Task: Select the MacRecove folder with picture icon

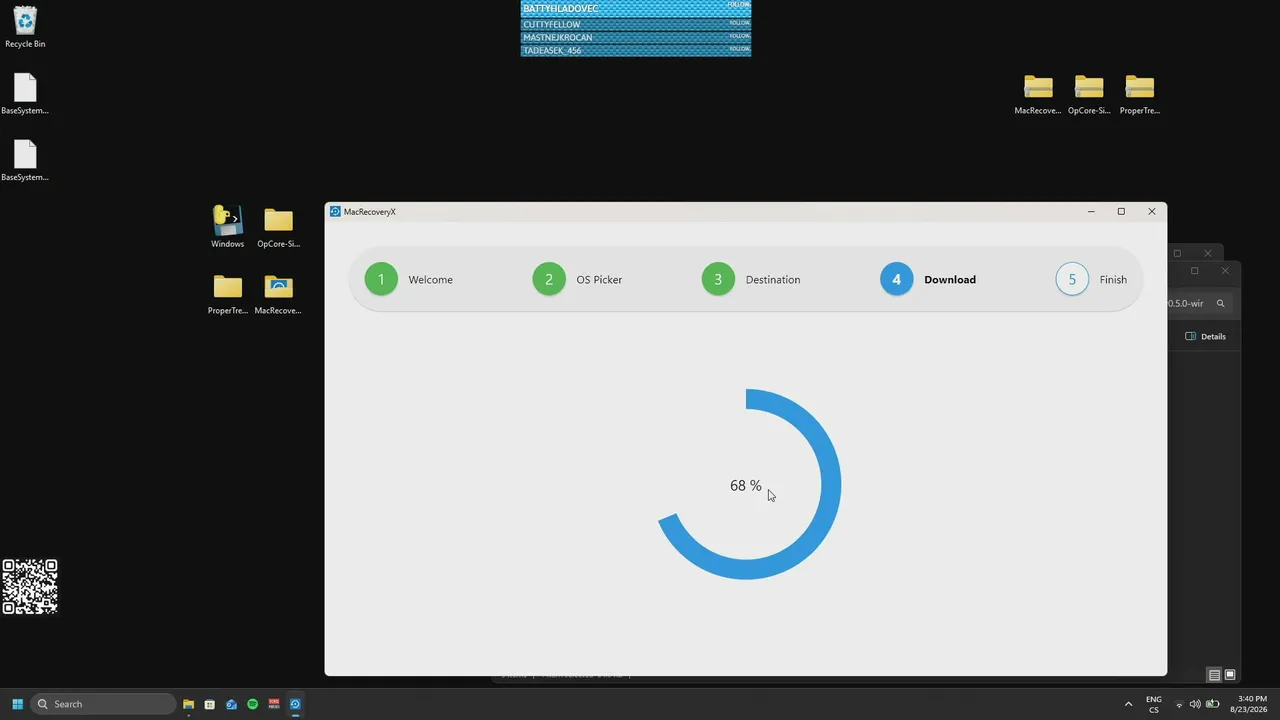Action: pos(278,294)
